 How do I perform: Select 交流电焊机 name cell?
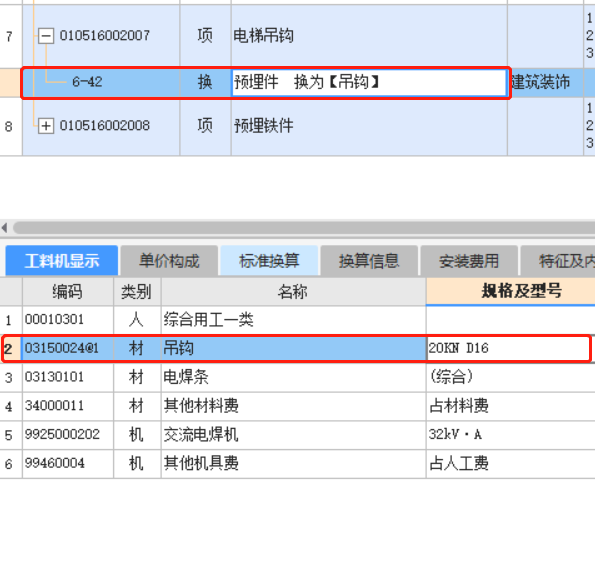point(293,435)
